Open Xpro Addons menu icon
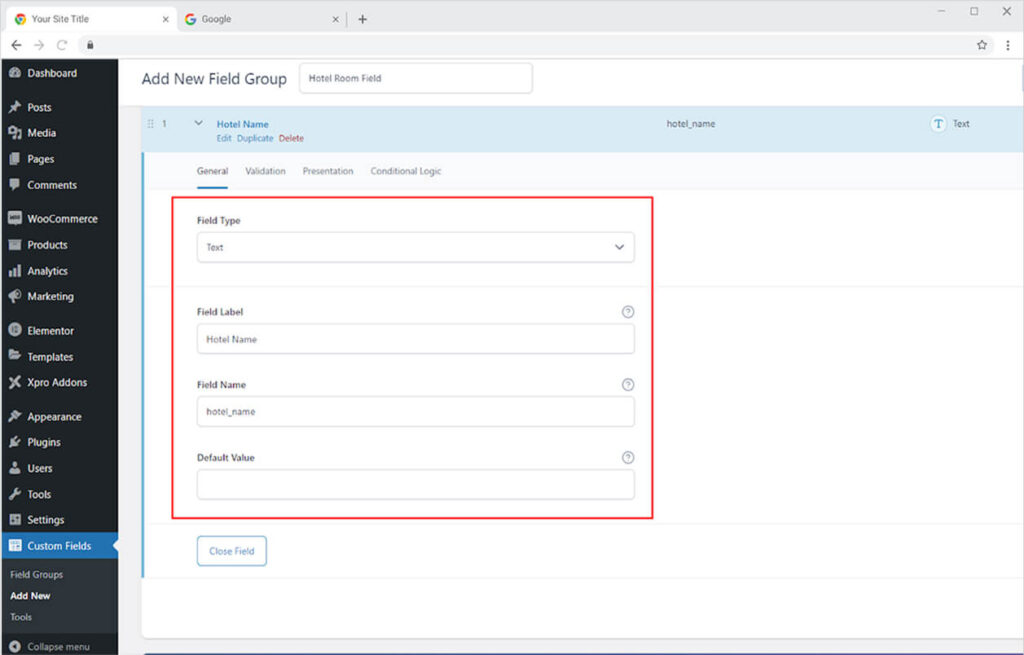The height and width of the screenshot is (655, 1024). coord(14,383)
